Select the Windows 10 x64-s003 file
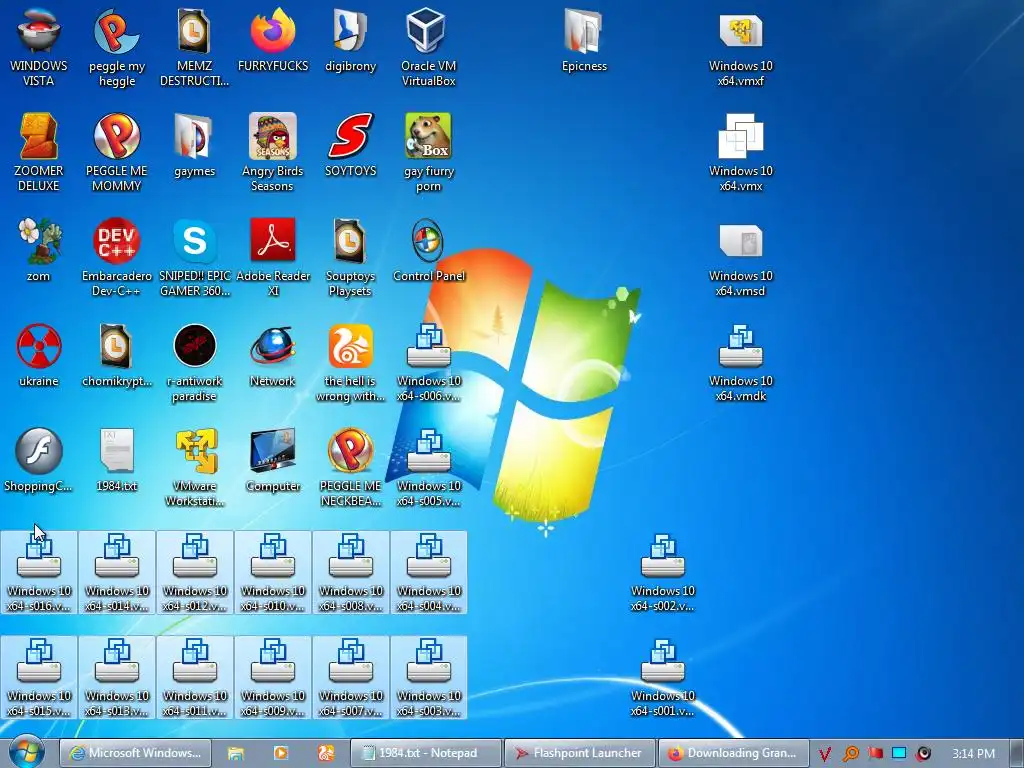Screen dimensions: 1024x768 tap(428, 678)
